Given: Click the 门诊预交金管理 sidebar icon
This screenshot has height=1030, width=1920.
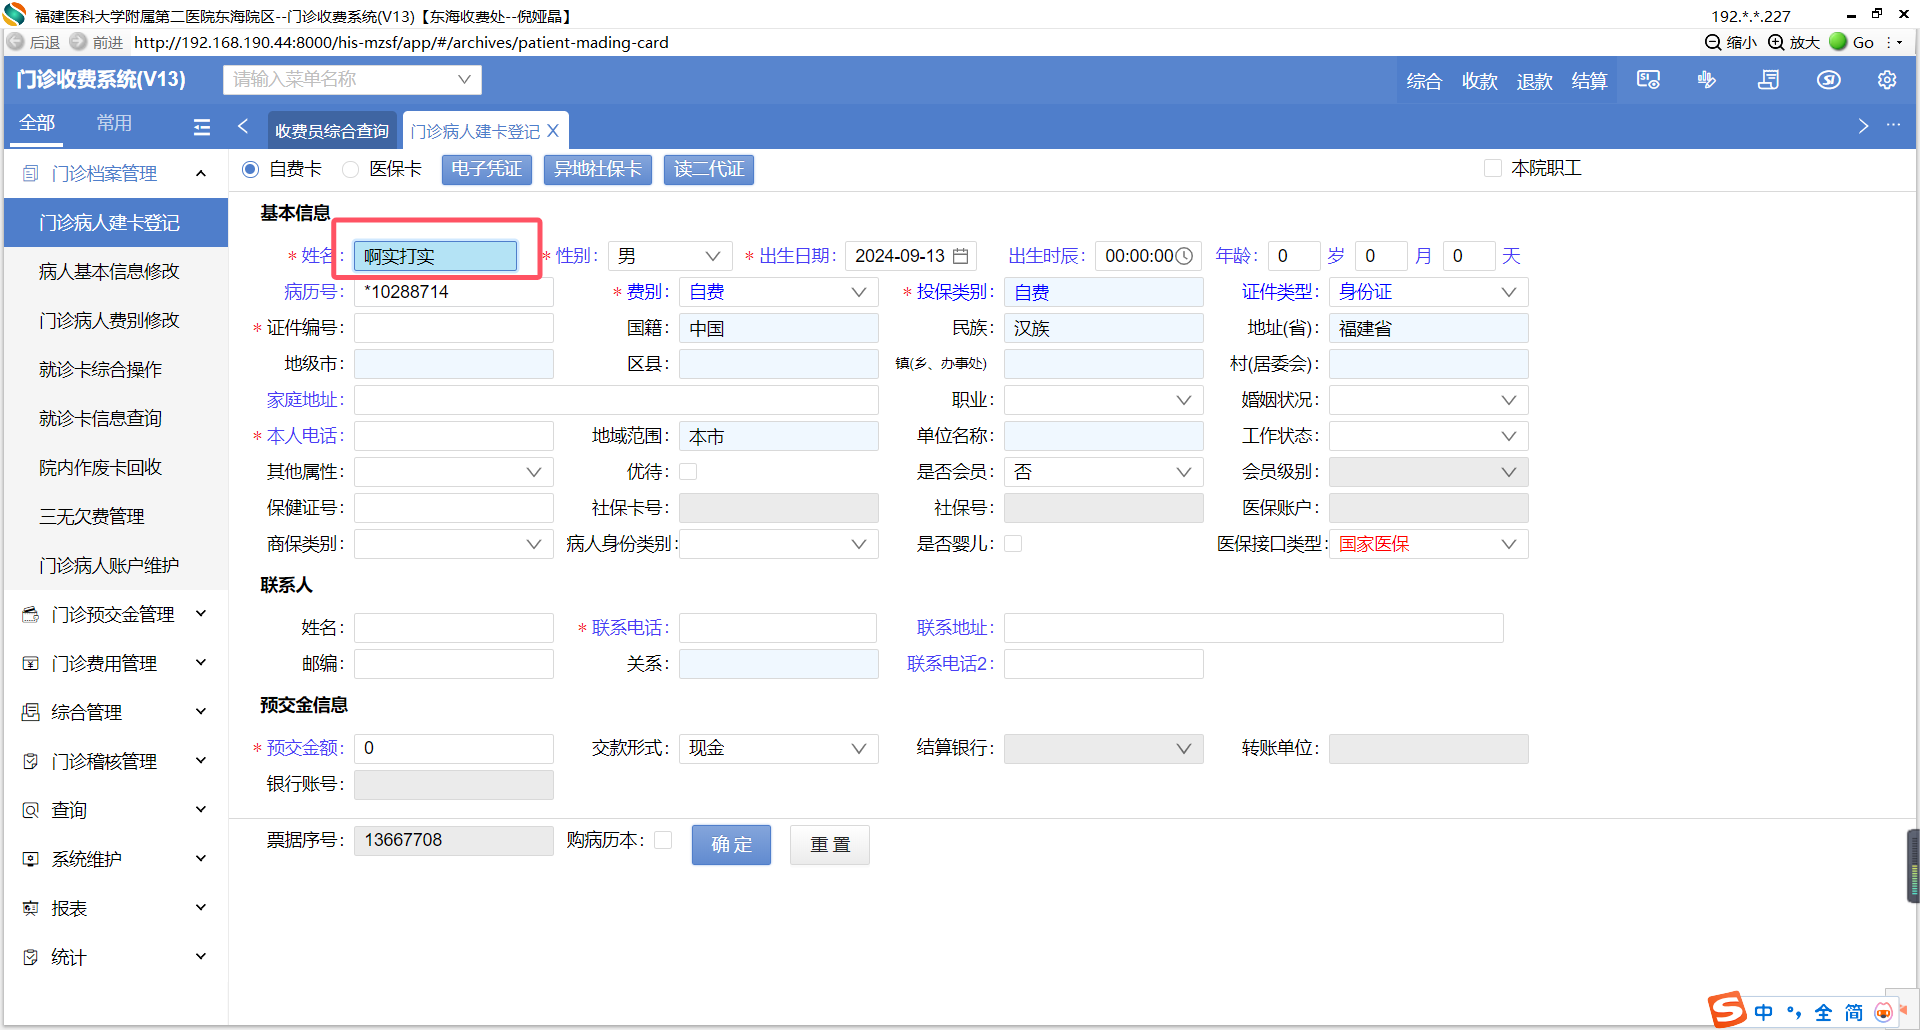Looking at the screenshot, I should (31, 615).
